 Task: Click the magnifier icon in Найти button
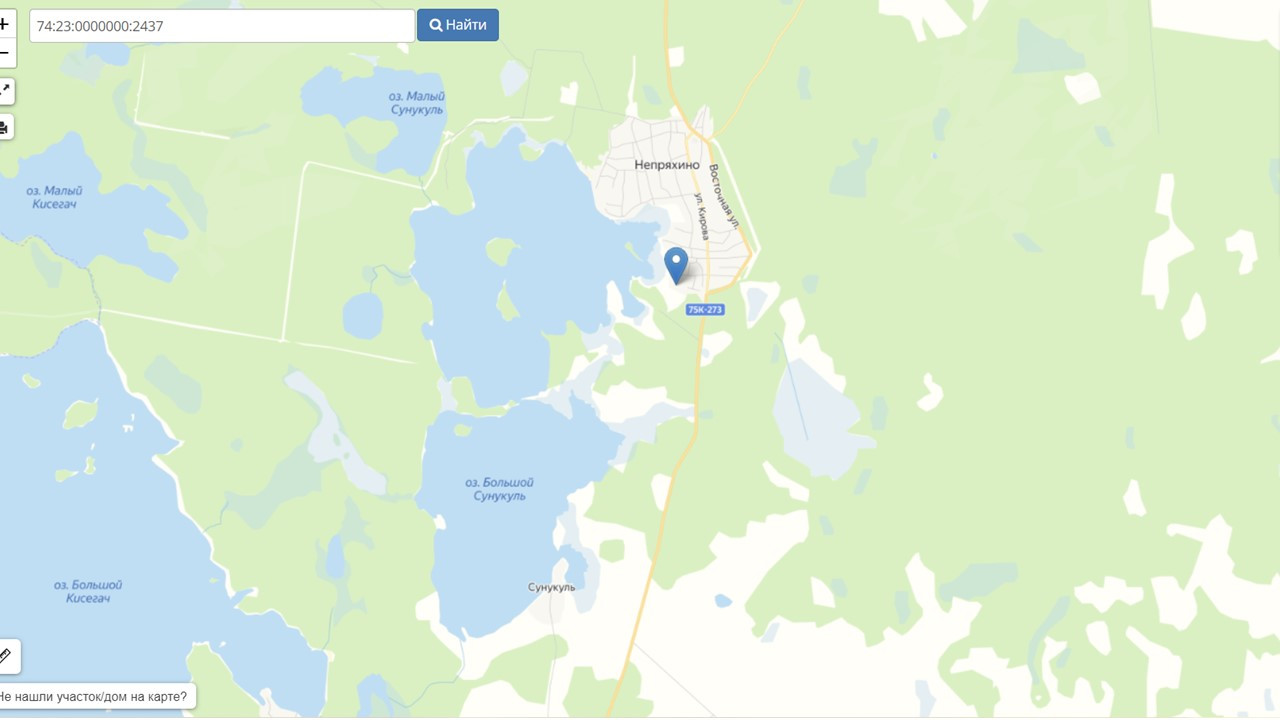436,25
